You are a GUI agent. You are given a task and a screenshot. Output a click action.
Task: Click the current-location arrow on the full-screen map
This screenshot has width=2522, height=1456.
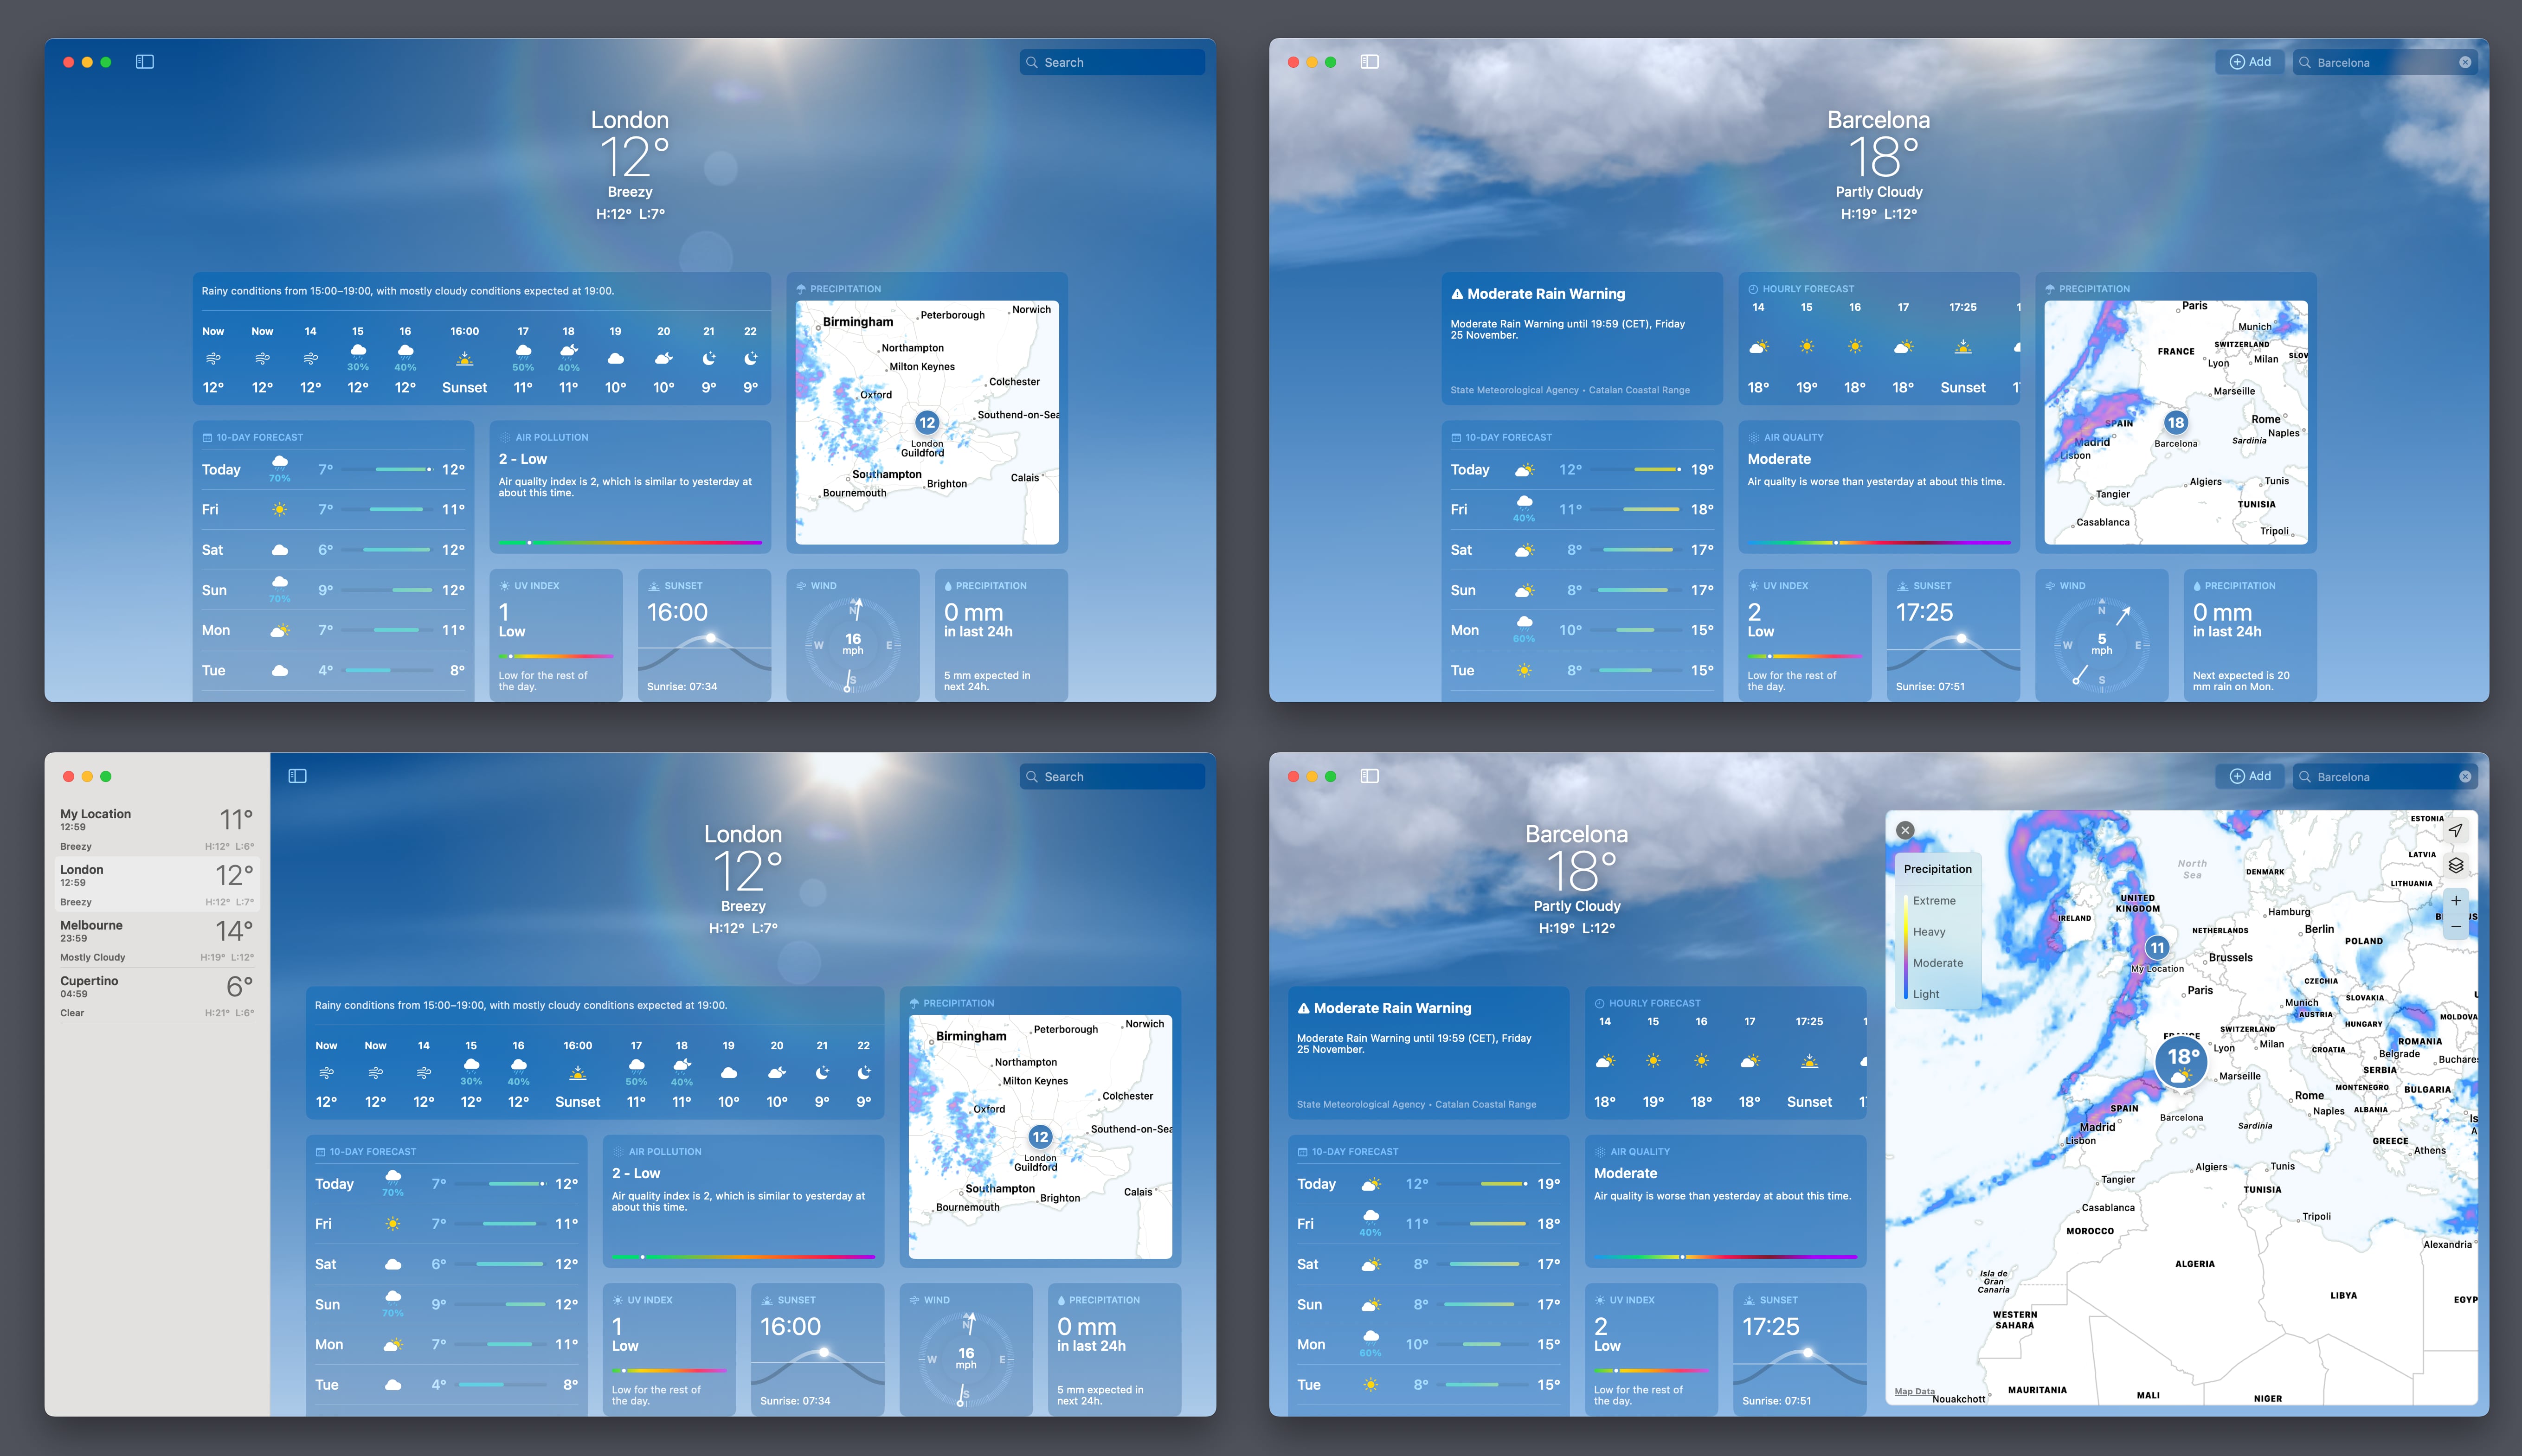coord(2456,829)
